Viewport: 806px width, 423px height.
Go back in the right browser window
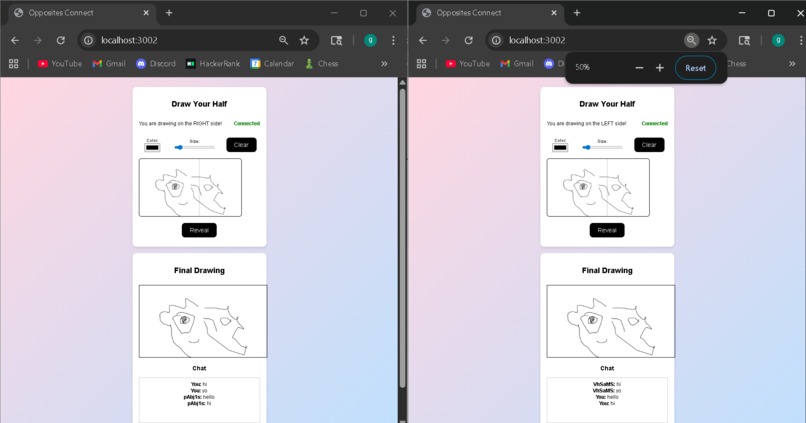423,40
